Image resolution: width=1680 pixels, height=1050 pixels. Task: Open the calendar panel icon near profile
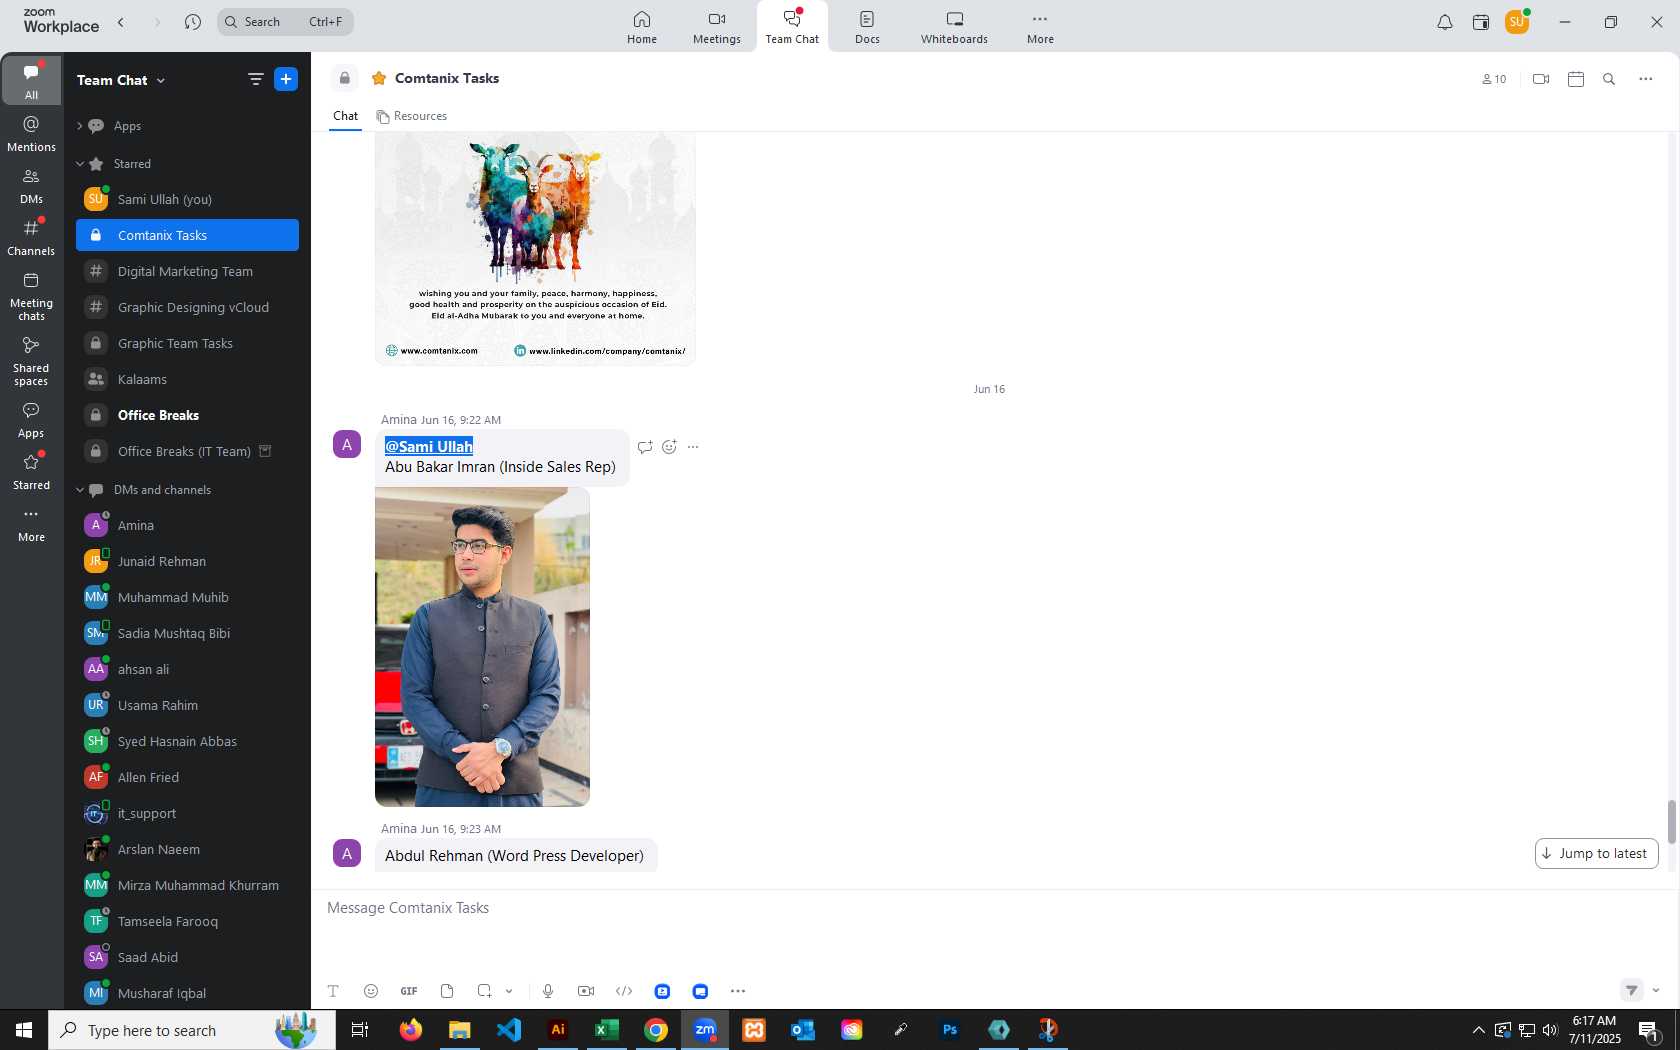[x=1481, y=22]
